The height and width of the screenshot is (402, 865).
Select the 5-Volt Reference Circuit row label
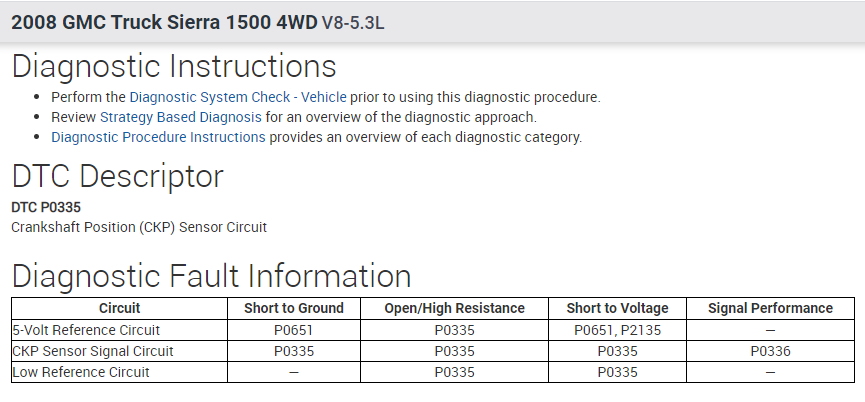[86, 330]
